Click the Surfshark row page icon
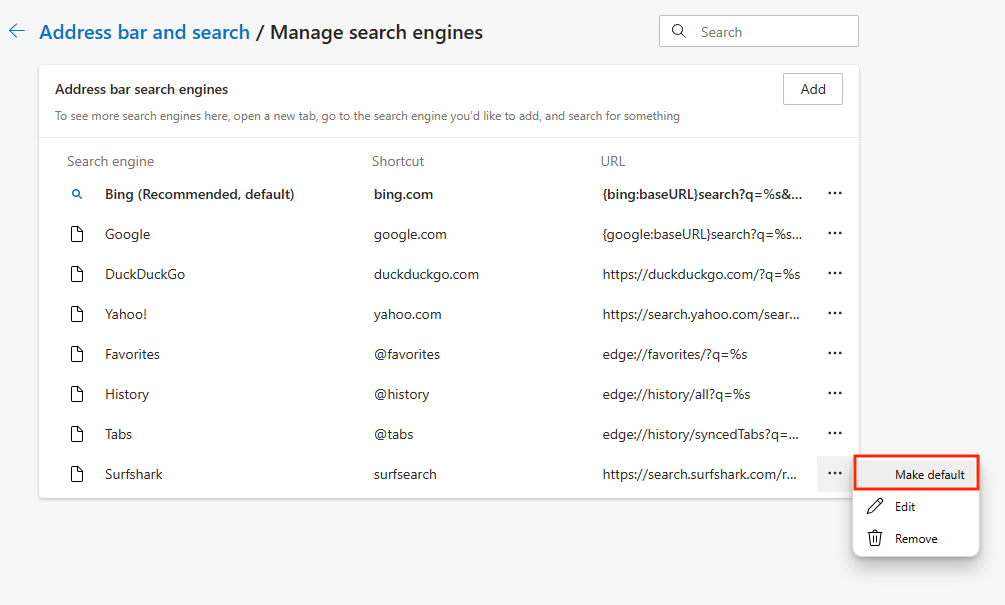Viewport: 1005px width, 605px height. pyautogui.click(x=77, y=474)
